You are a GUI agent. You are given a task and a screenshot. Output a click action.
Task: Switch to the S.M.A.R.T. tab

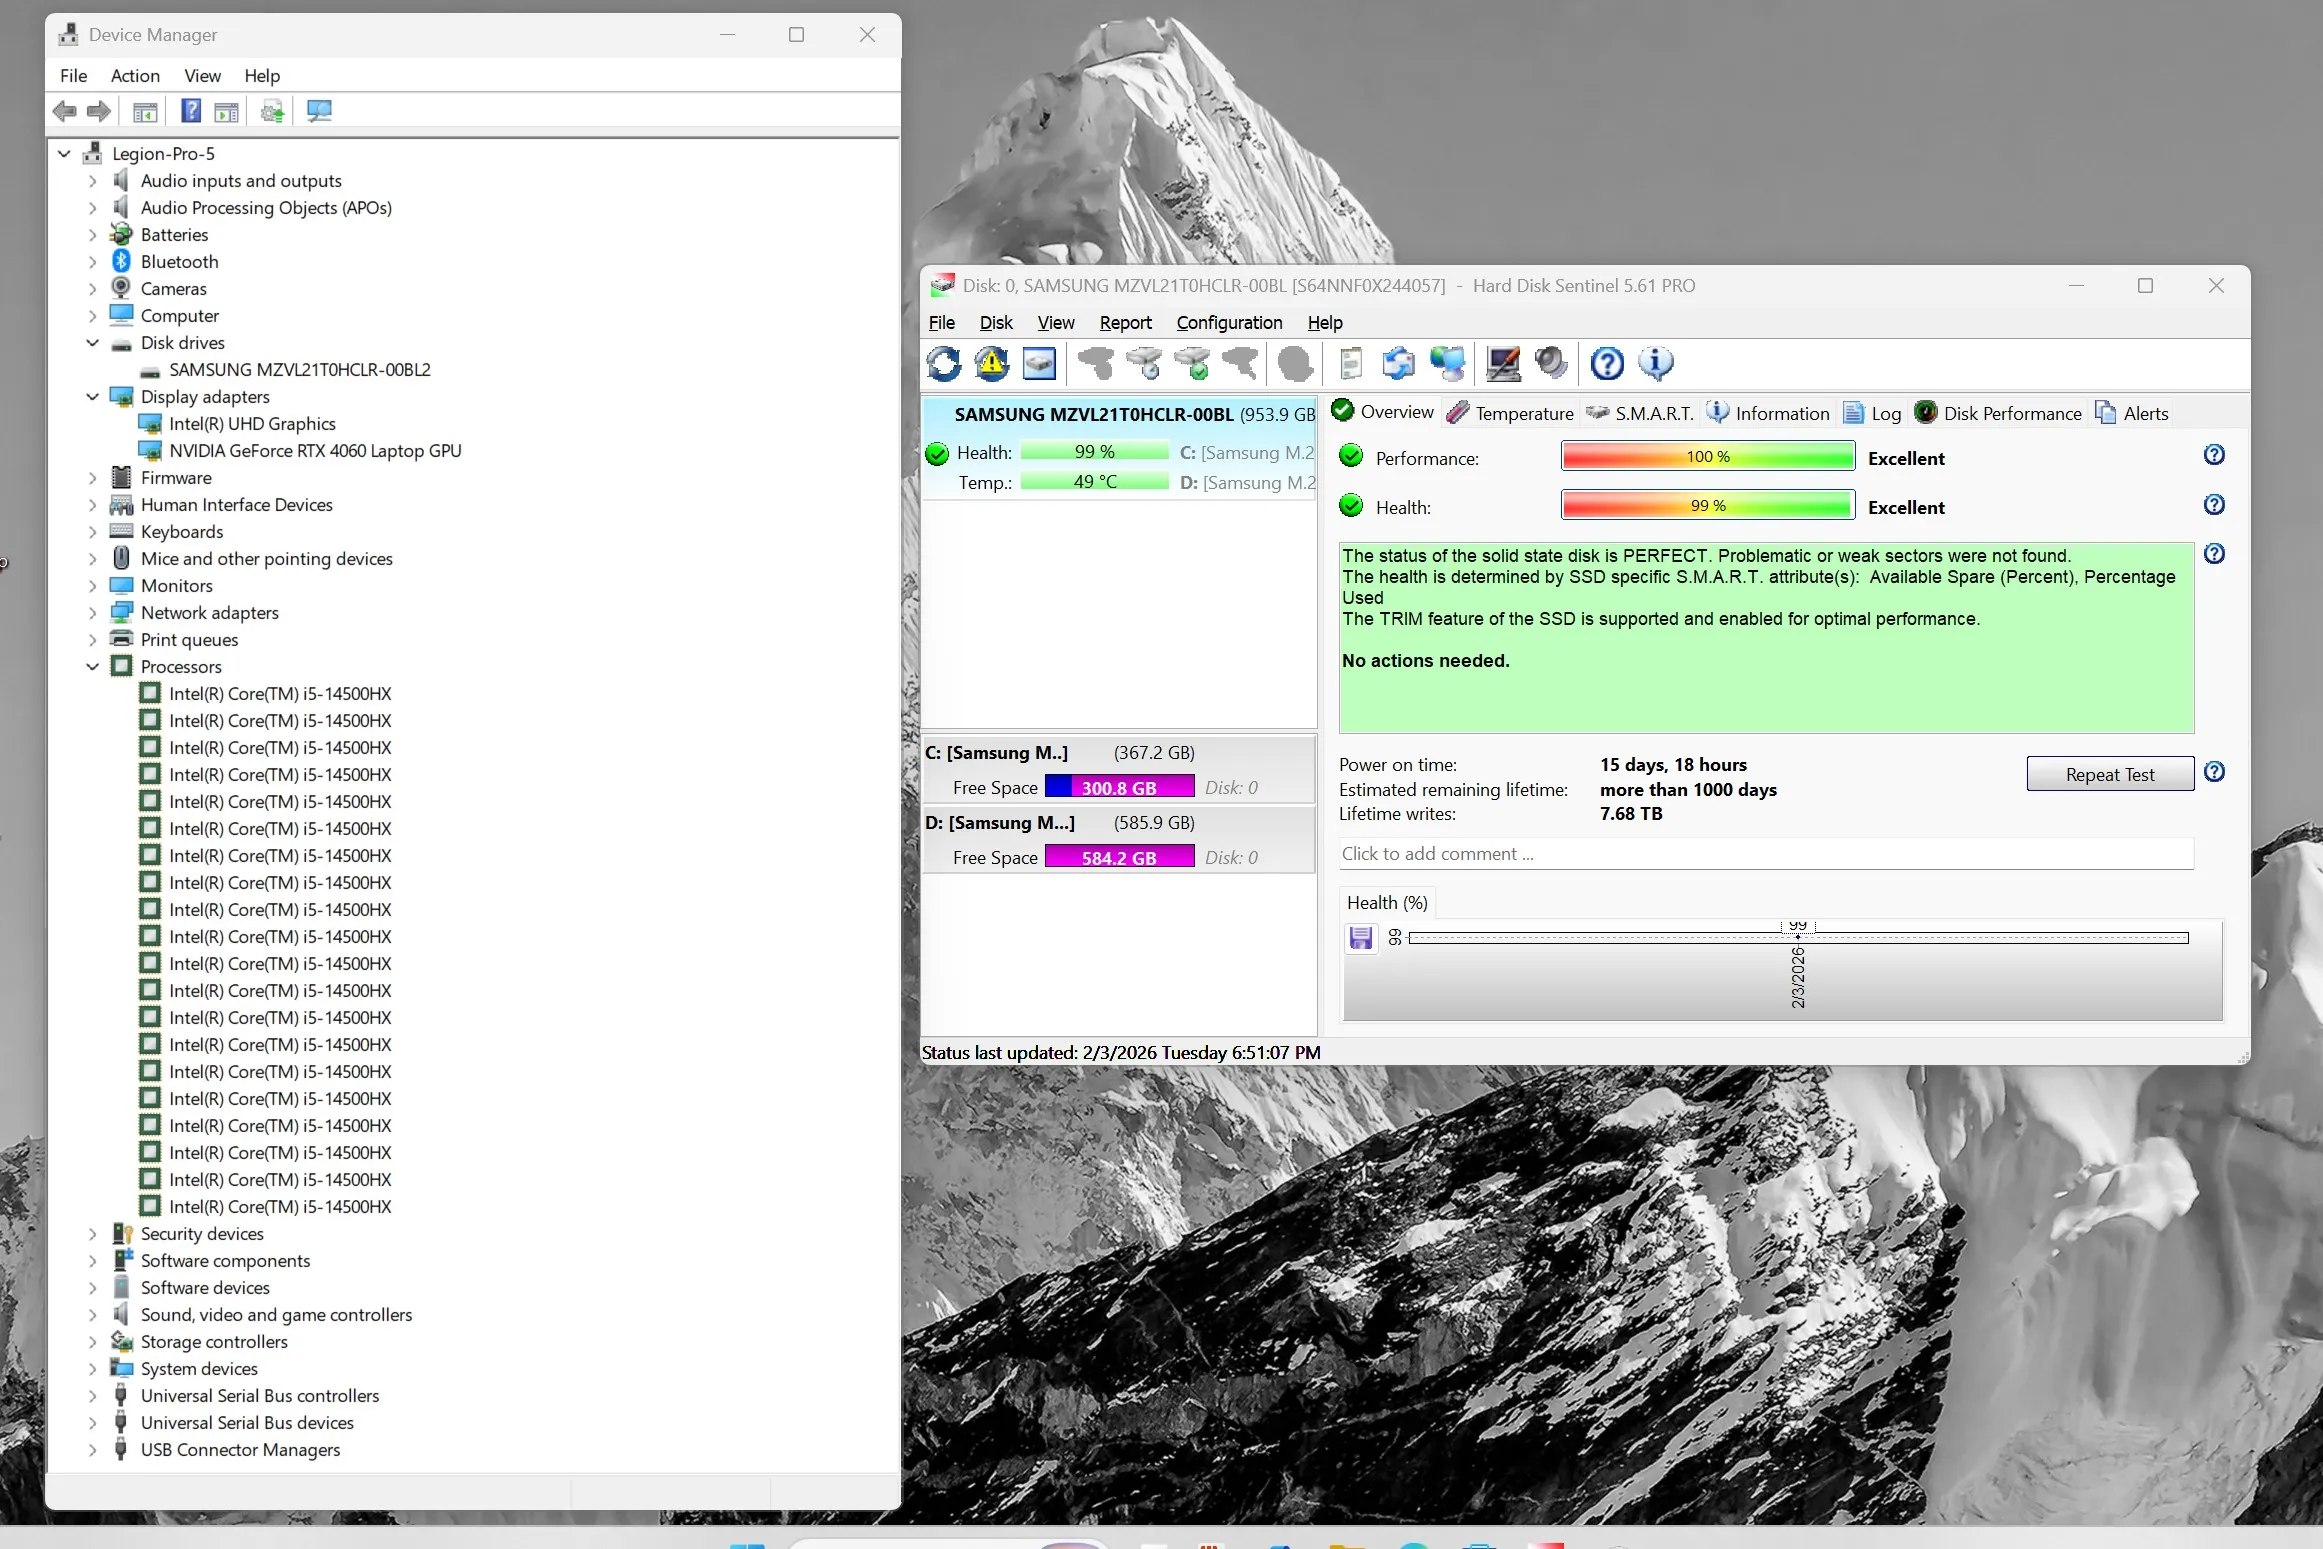click(1640, 413)
